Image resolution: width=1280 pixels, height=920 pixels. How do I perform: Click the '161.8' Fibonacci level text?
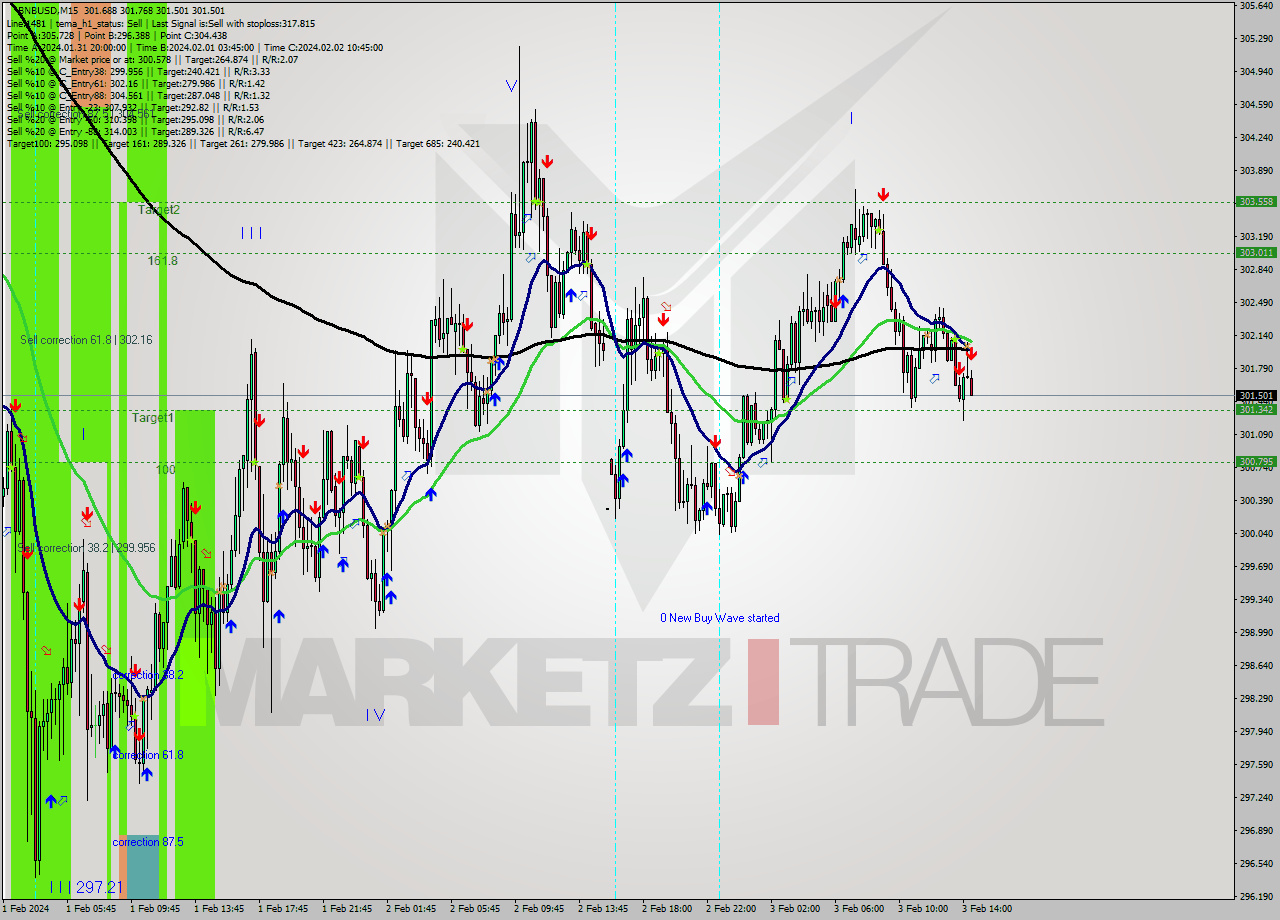[162, 261]
